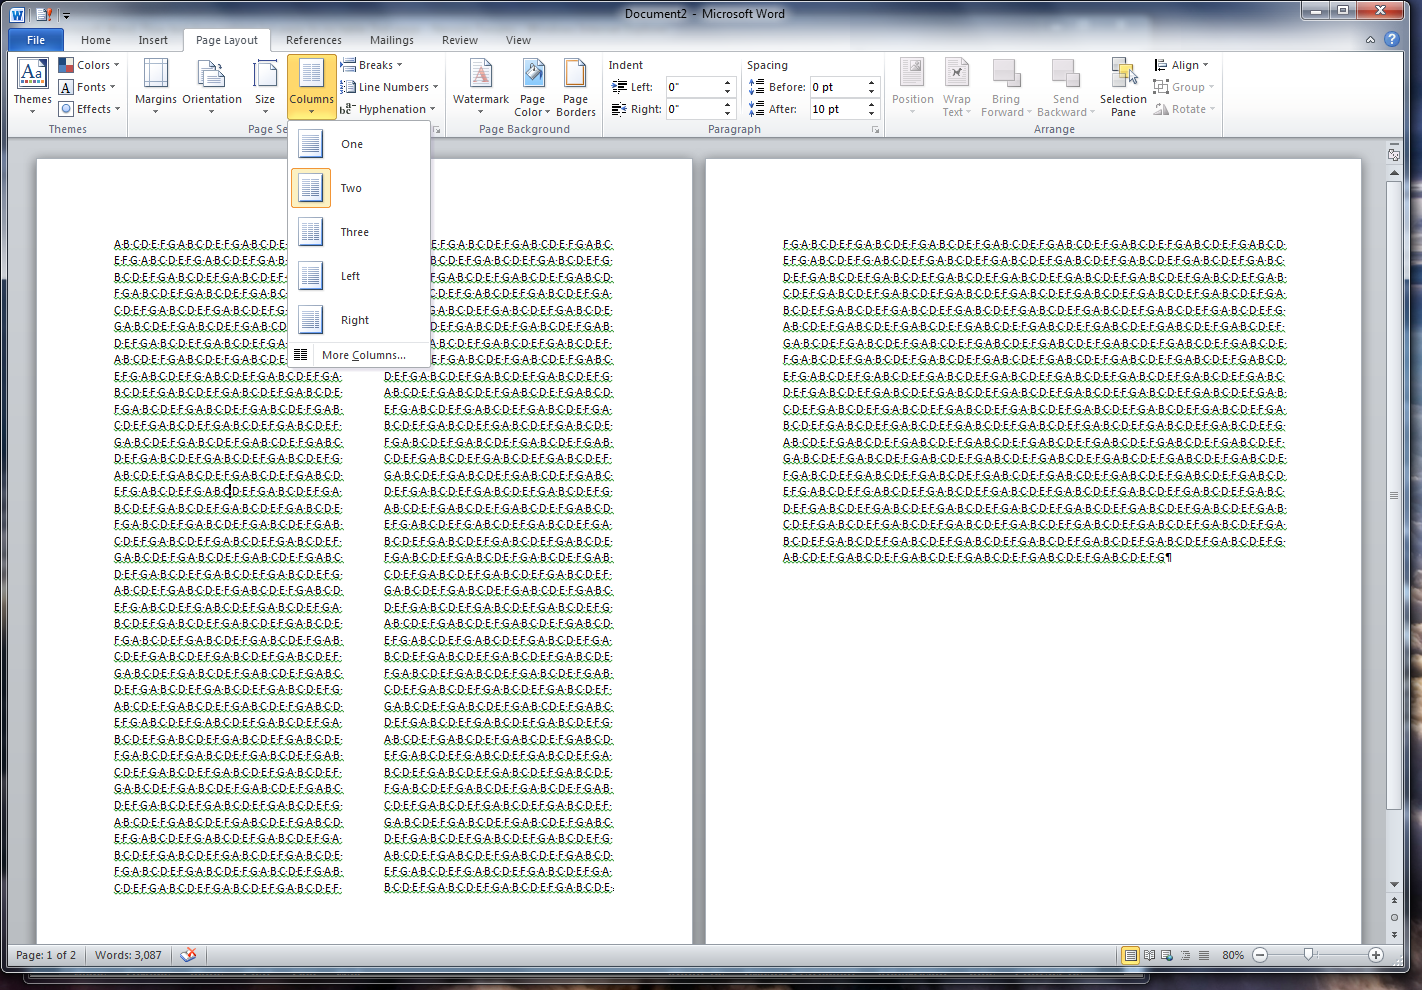Open Customize Quick Access Toolbar dropdown

[x=67, y=15]
